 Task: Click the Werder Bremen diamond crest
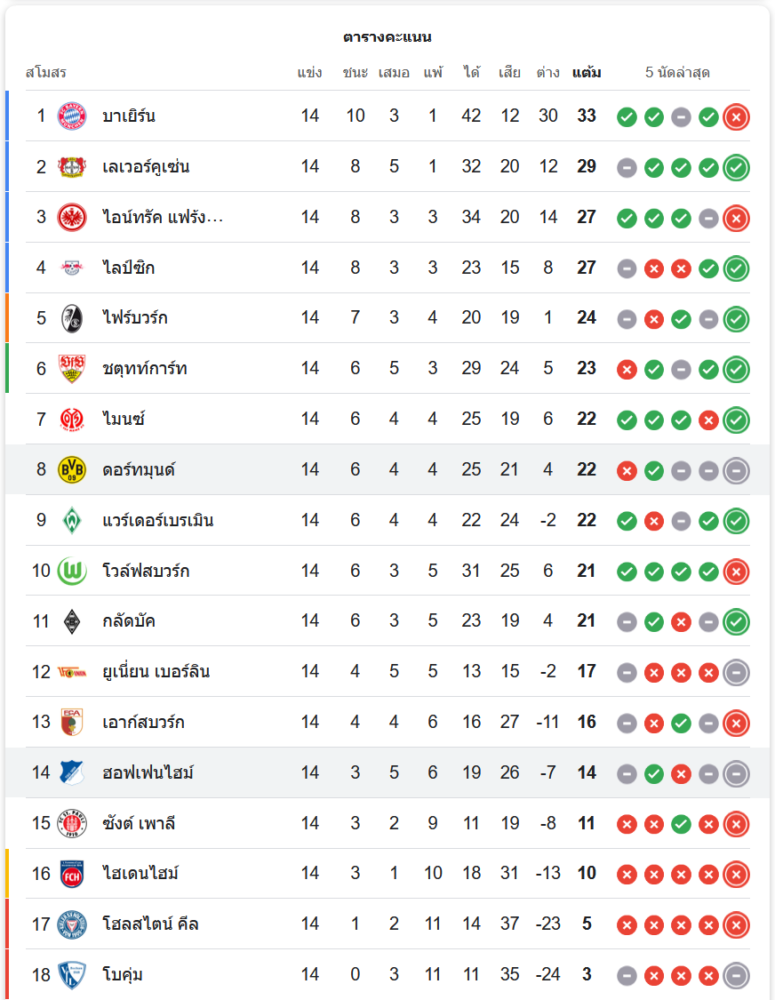72,520
